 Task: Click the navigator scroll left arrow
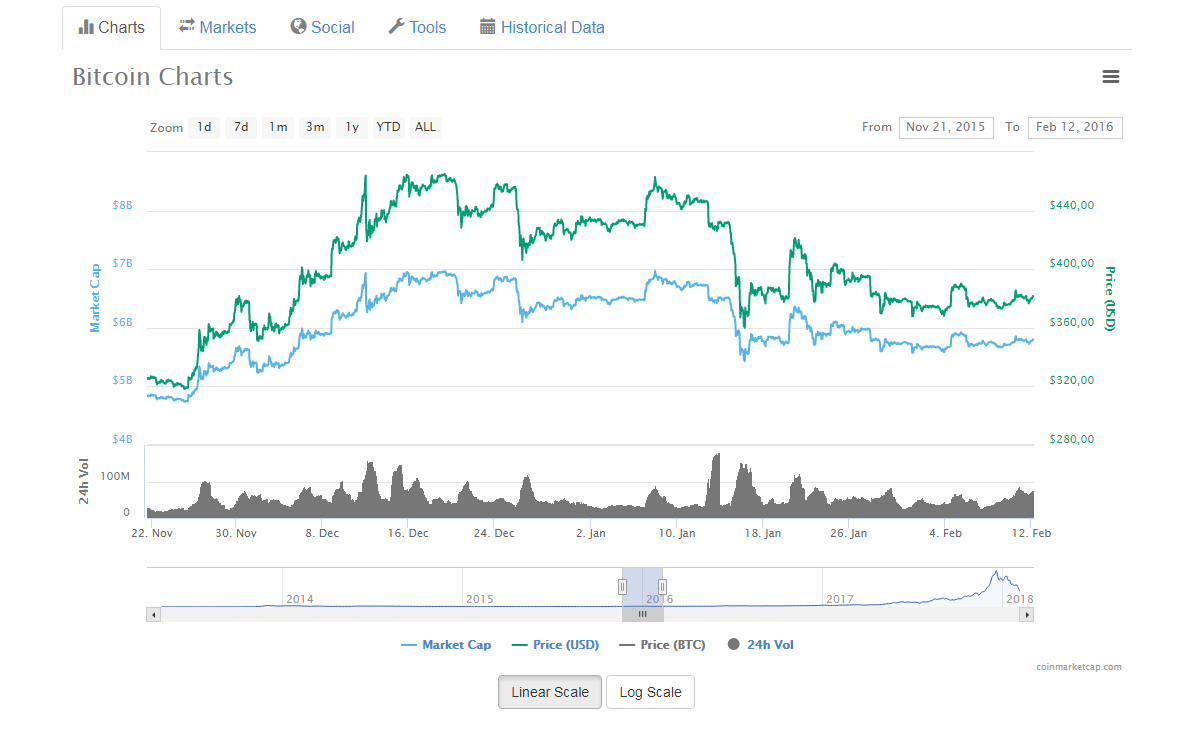(153, 615)
